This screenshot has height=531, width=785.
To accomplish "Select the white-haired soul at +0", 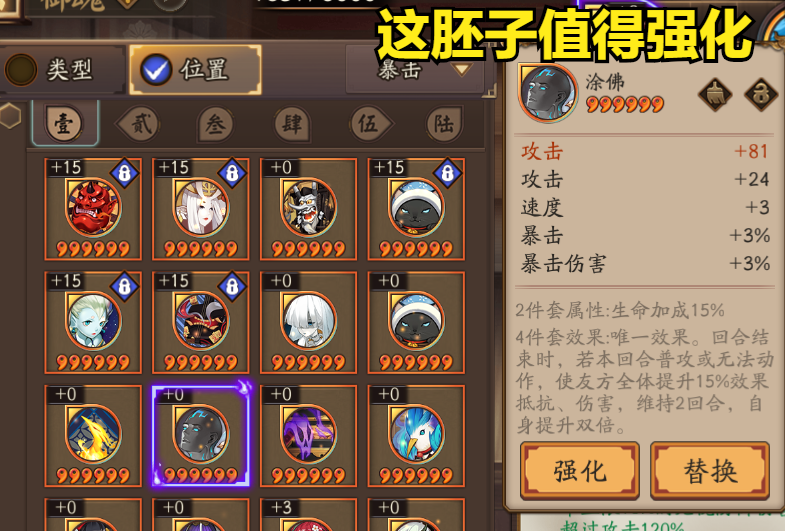I will [x=308, y=323].
